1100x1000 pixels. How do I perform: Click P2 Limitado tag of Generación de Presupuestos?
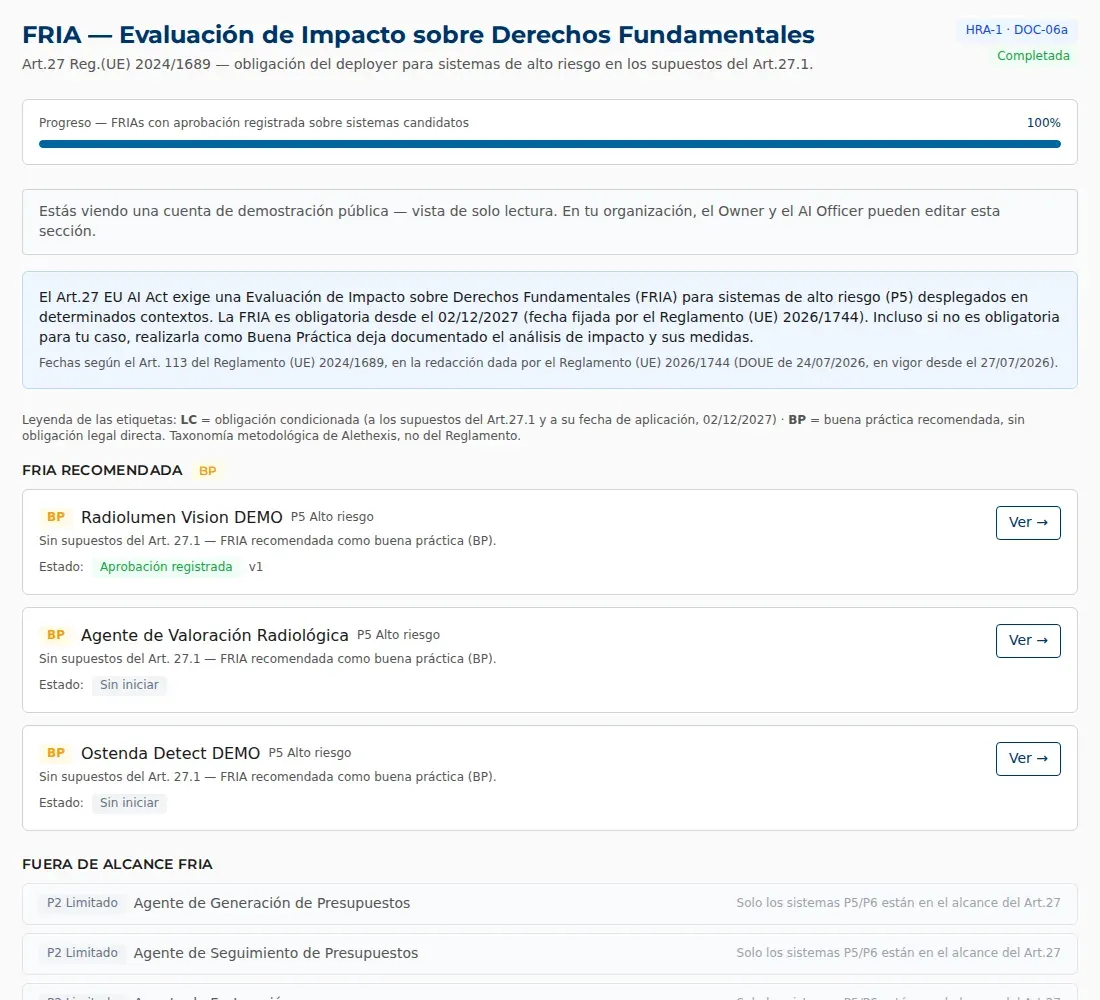point(82,903)
